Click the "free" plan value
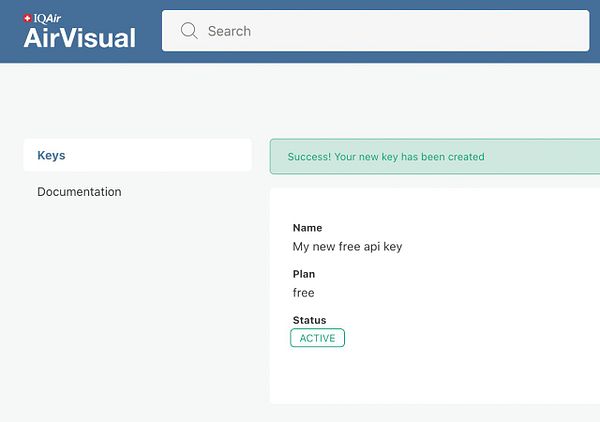 click(303, 293)
